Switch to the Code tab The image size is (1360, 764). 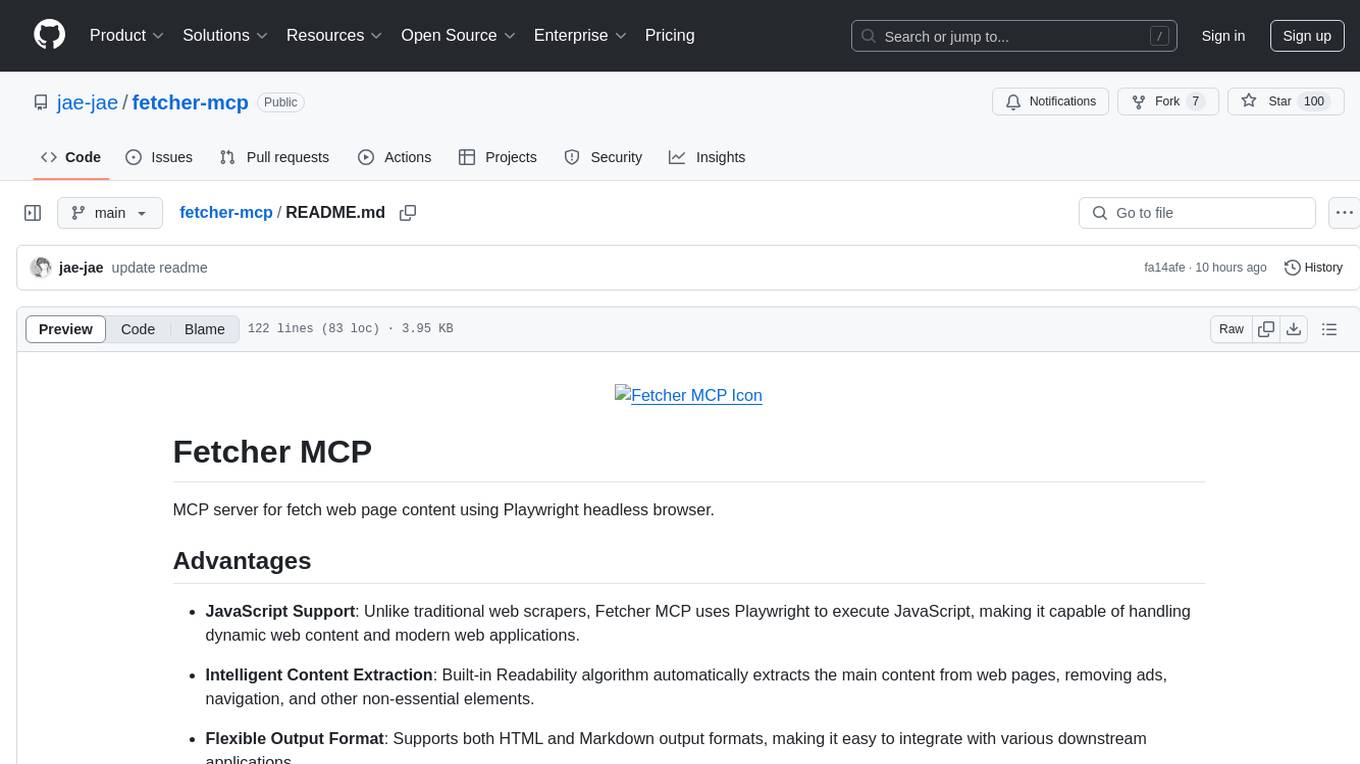71,157
